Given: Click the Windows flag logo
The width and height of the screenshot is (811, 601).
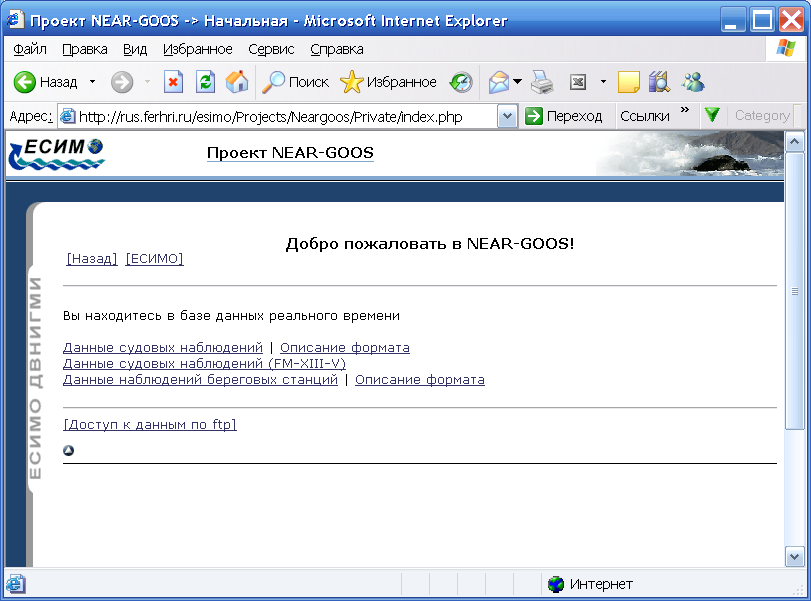Looking at the screenshot, I should coord(786,49).
